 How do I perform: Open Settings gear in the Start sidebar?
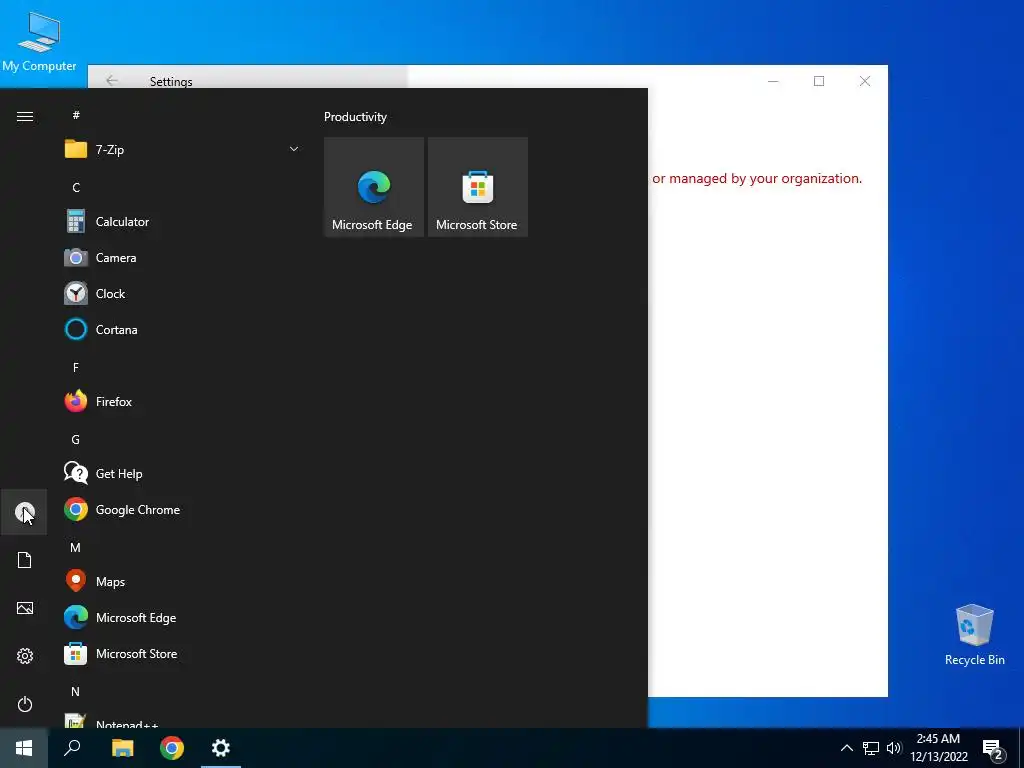click(x=24, y=656)
